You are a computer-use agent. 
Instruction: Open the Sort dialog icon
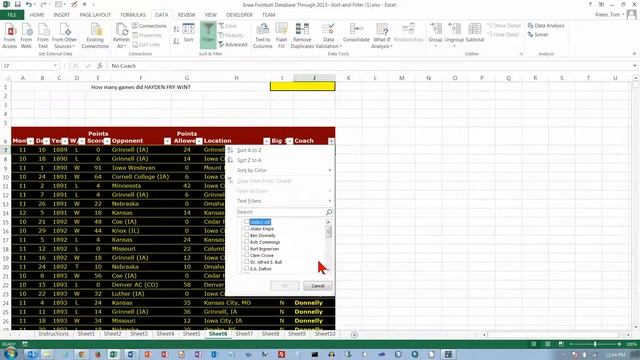(x=188, y=33)
